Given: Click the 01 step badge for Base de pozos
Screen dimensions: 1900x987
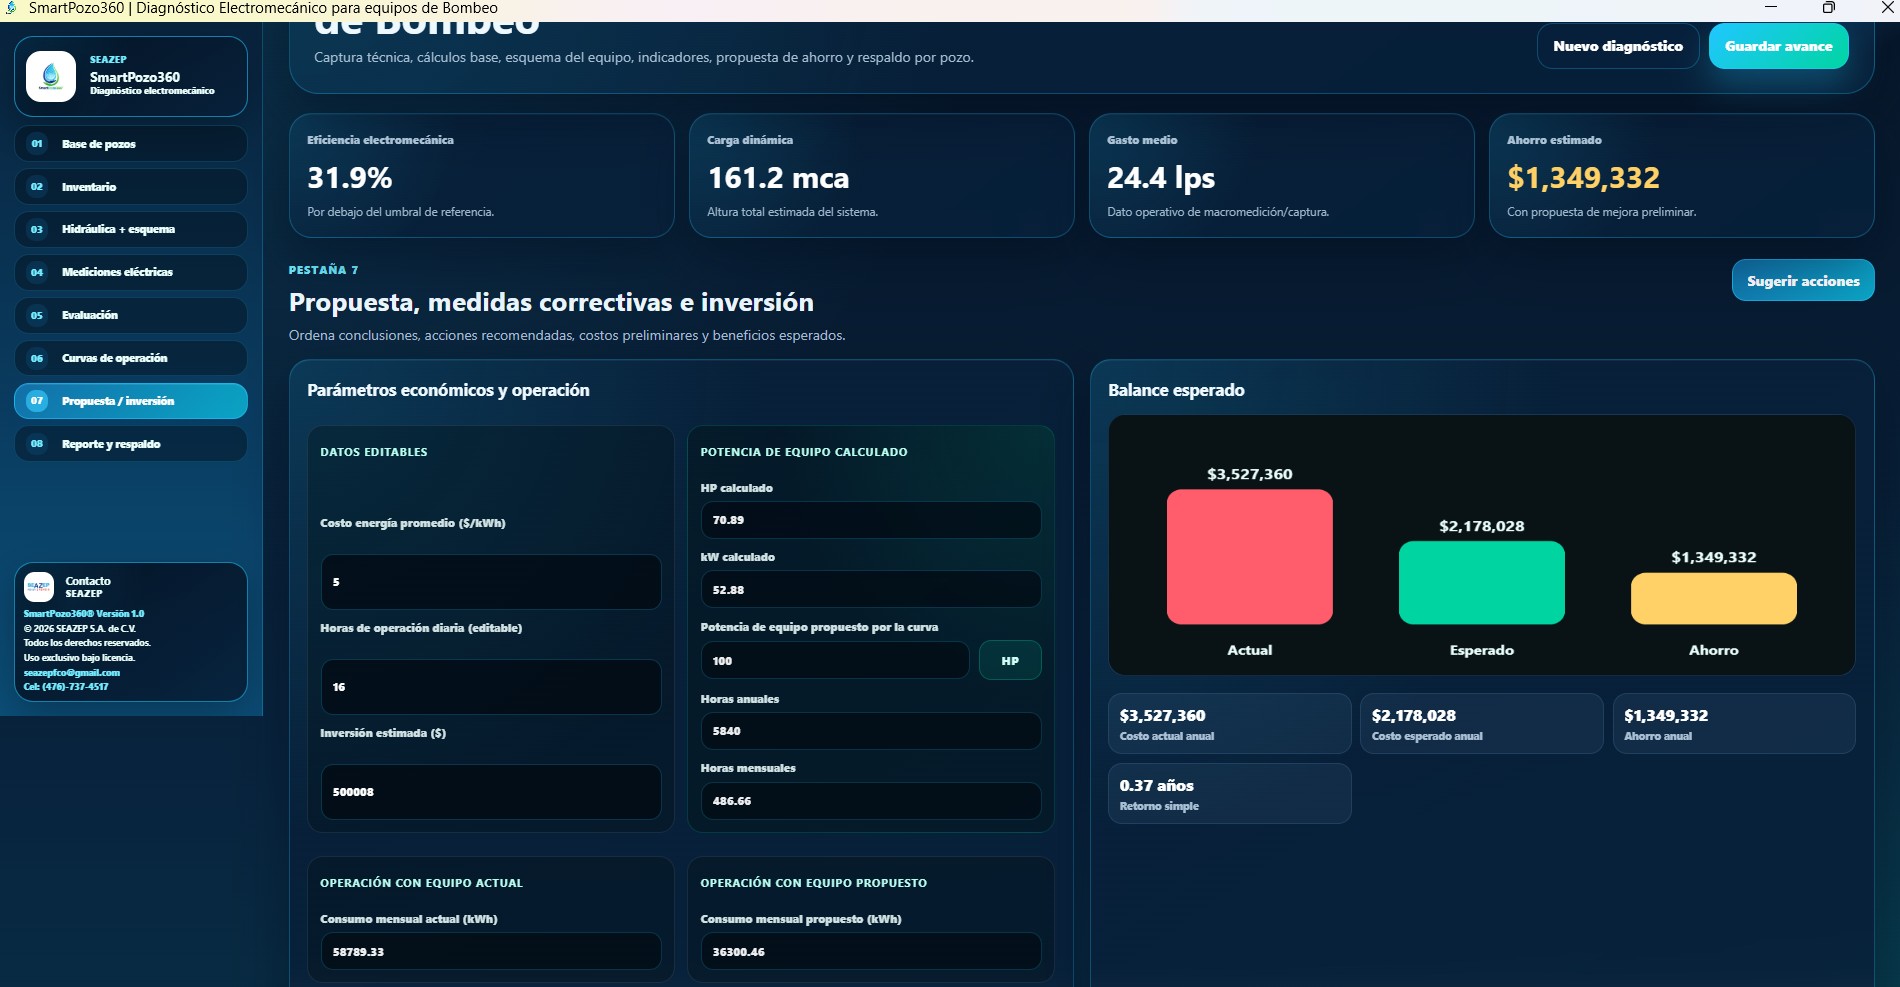Looking at the screenshot, I should click(37, 144).
